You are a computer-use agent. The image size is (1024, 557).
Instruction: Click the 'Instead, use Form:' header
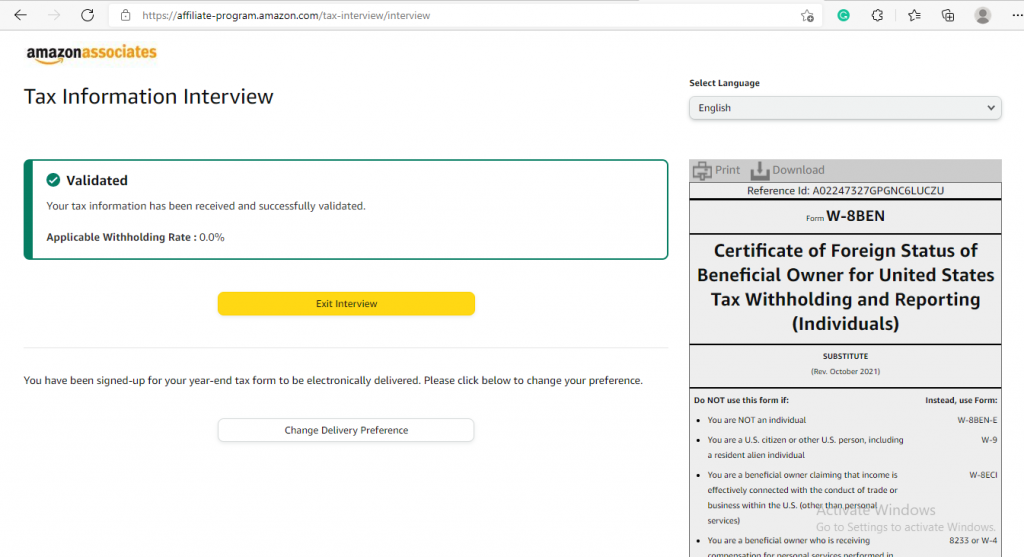pyautogui.click(x=961, y=400)
